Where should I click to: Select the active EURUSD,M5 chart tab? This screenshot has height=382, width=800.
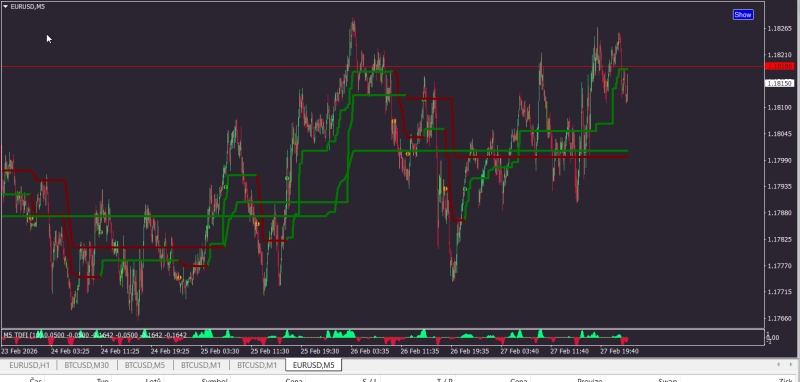point(314,365)
